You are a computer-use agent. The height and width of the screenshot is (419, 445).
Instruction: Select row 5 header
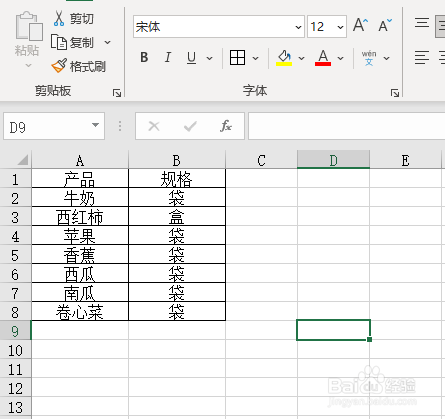point(15,255)
